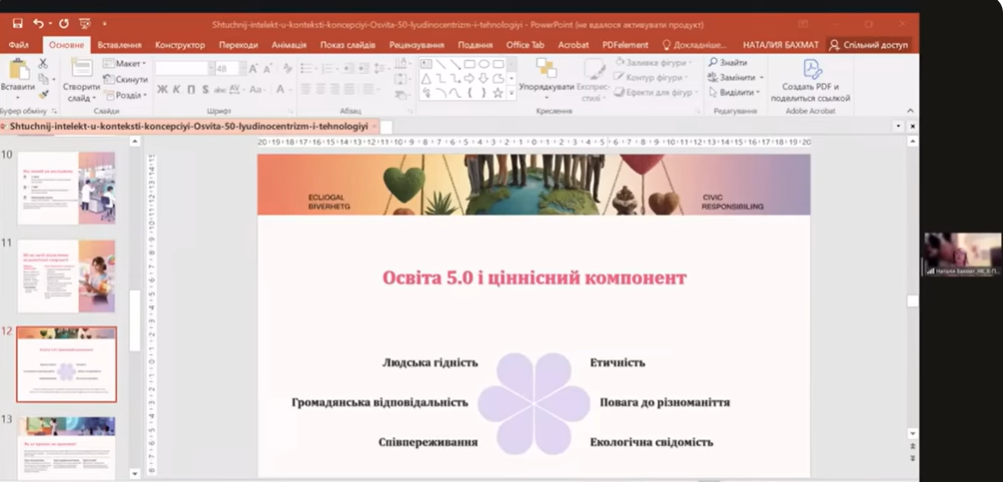The image size is (1003, 482).
Task: Click the Undo arrow icon
Action: tap(38, 23)
